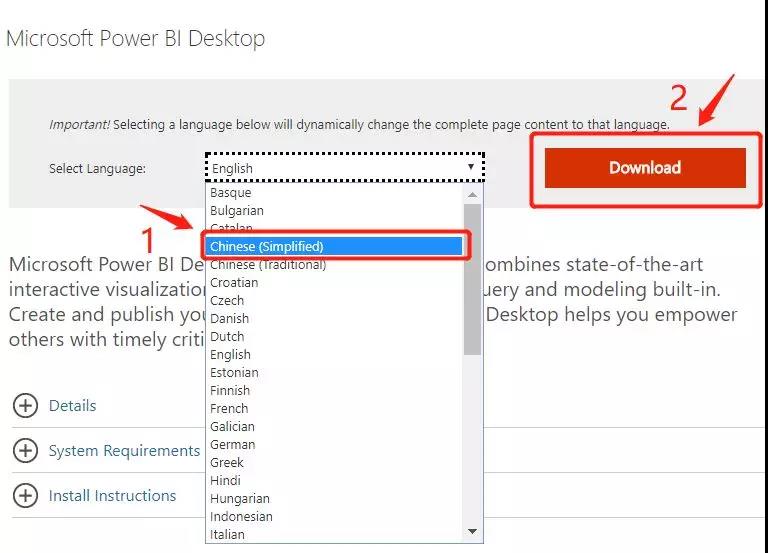768x553 pixels.
Task: Open the Install Instructions link
Action: point(112,496)
